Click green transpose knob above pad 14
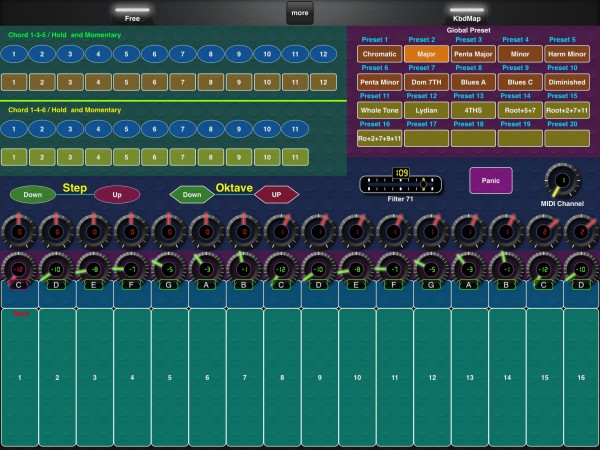The width and height of the screenshot is (600, 450). (506, 269)
